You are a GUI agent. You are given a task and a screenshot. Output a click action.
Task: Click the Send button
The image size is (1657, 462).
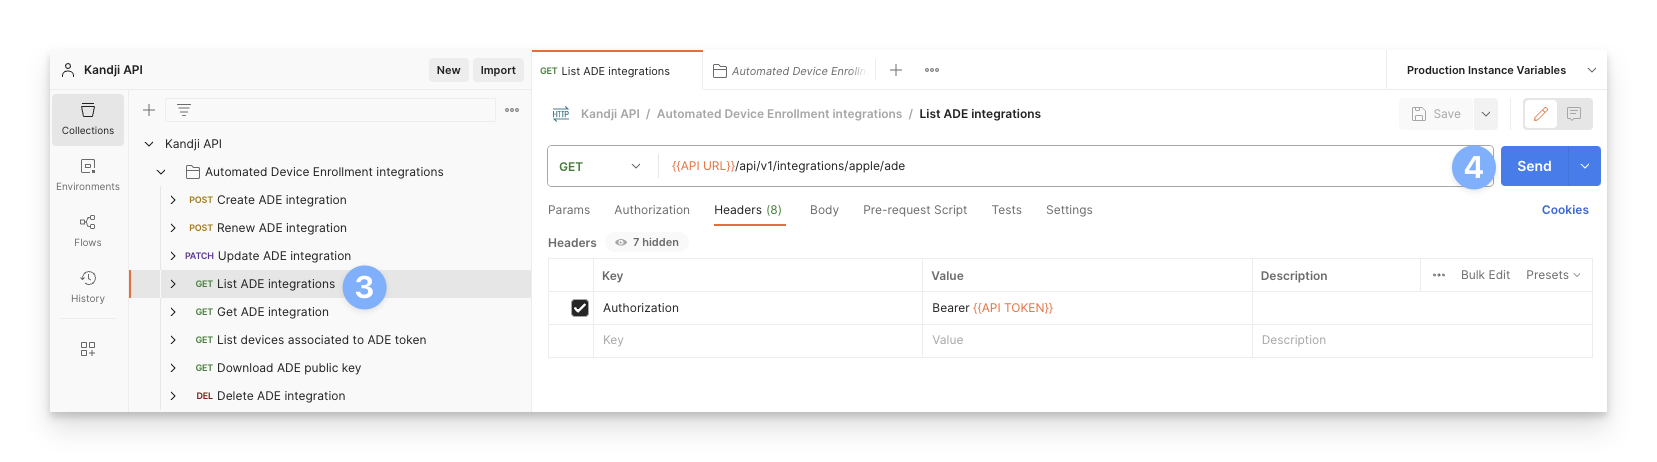pos(1535,166)
